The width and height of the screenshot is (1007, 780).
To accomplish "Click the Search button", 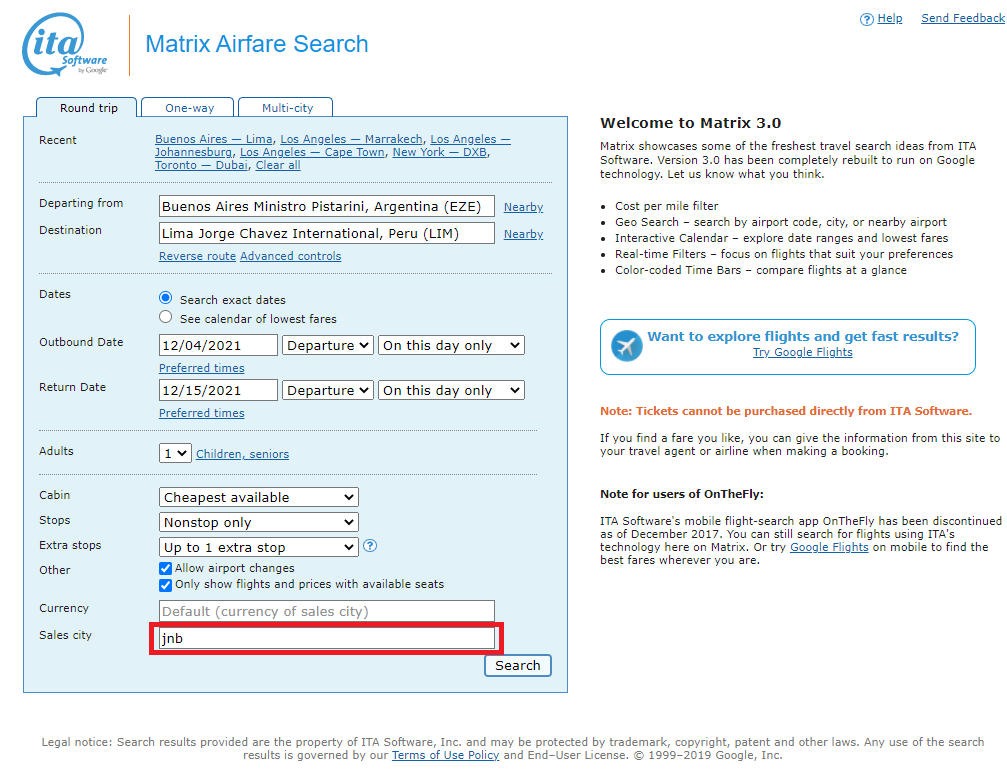I will tap(518, 665).
